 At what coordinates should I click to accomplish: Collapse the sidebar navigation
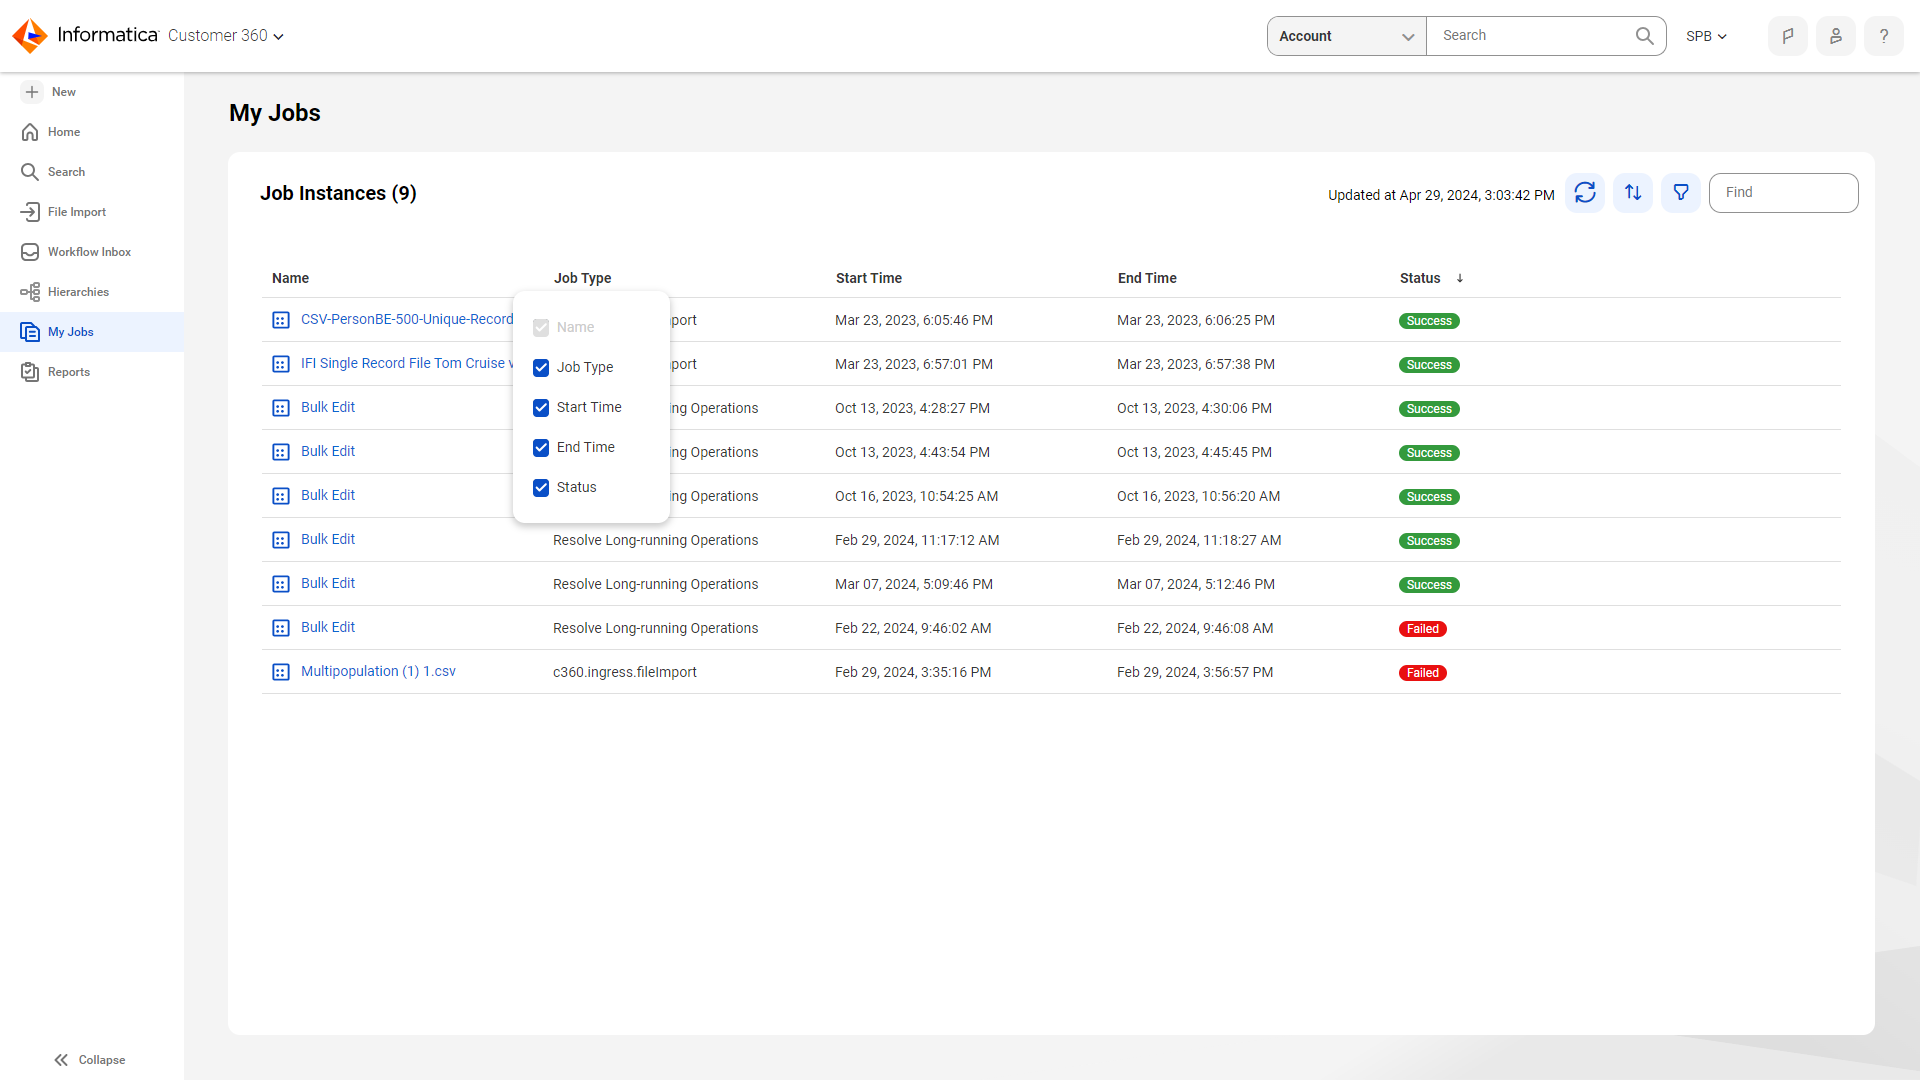click(x=89, y=1060)
